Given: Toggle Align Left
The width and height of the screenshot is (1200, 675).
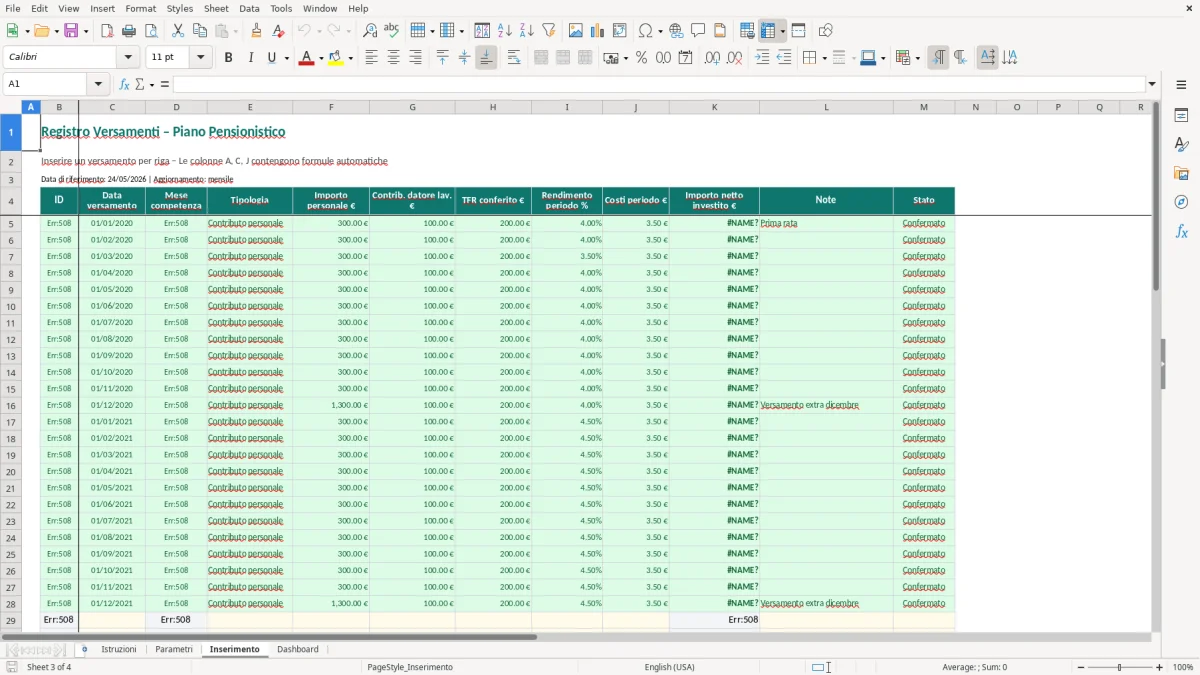Looking at the screenshot, I should [371, 58].
